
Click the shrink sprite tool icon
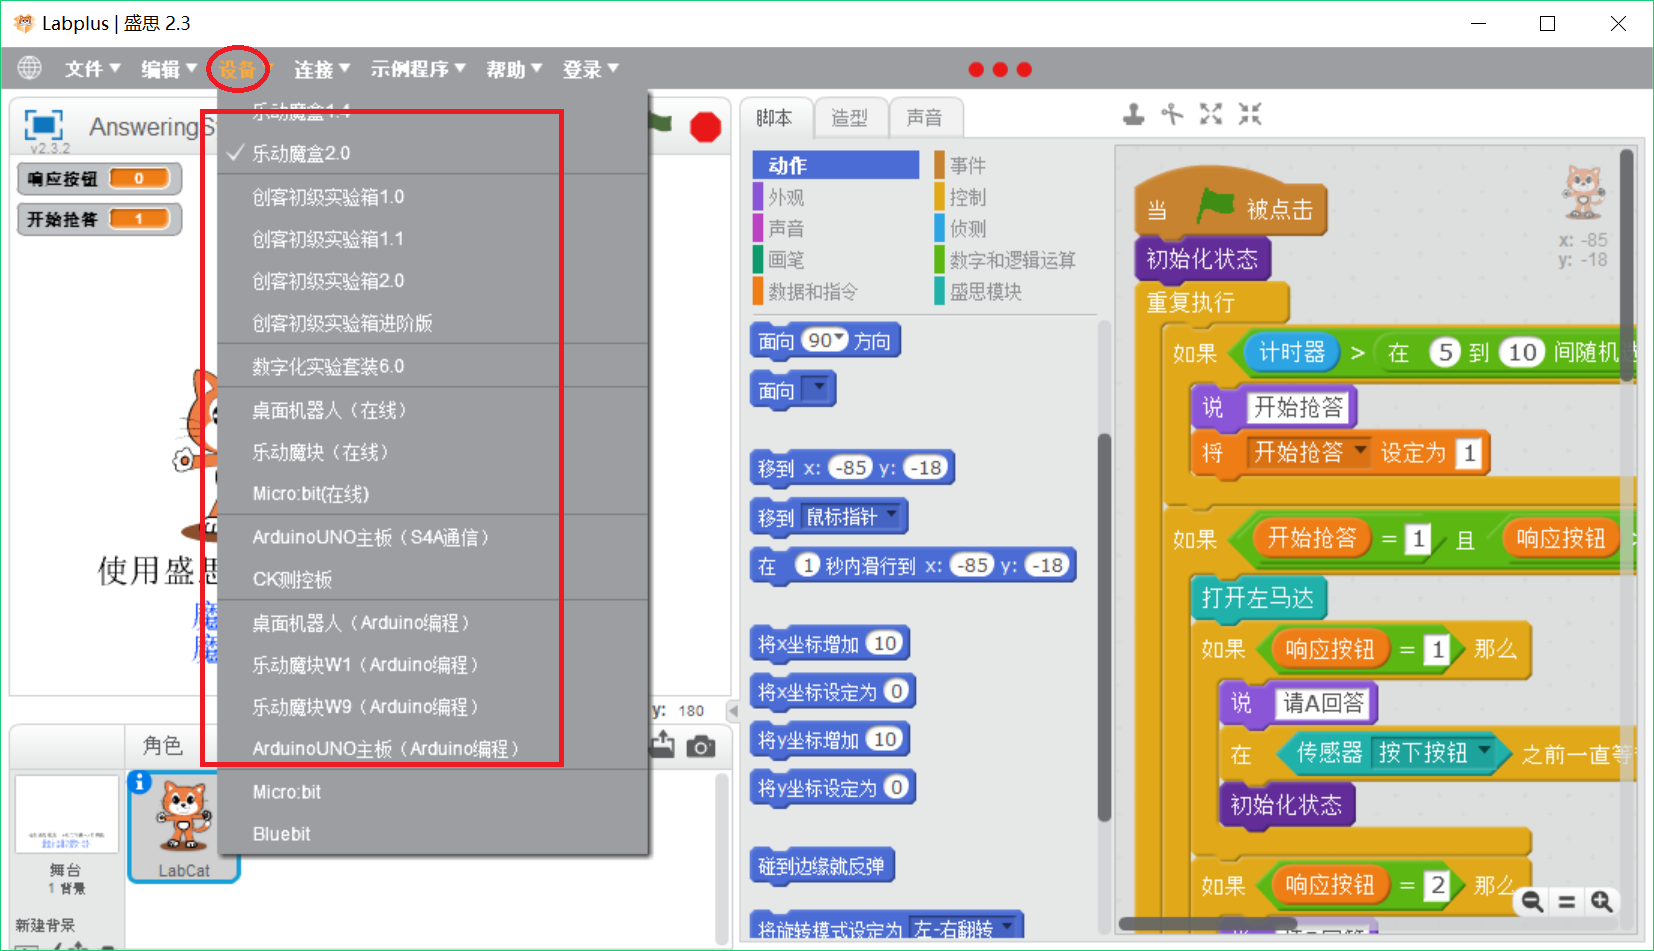(1250, 114)
